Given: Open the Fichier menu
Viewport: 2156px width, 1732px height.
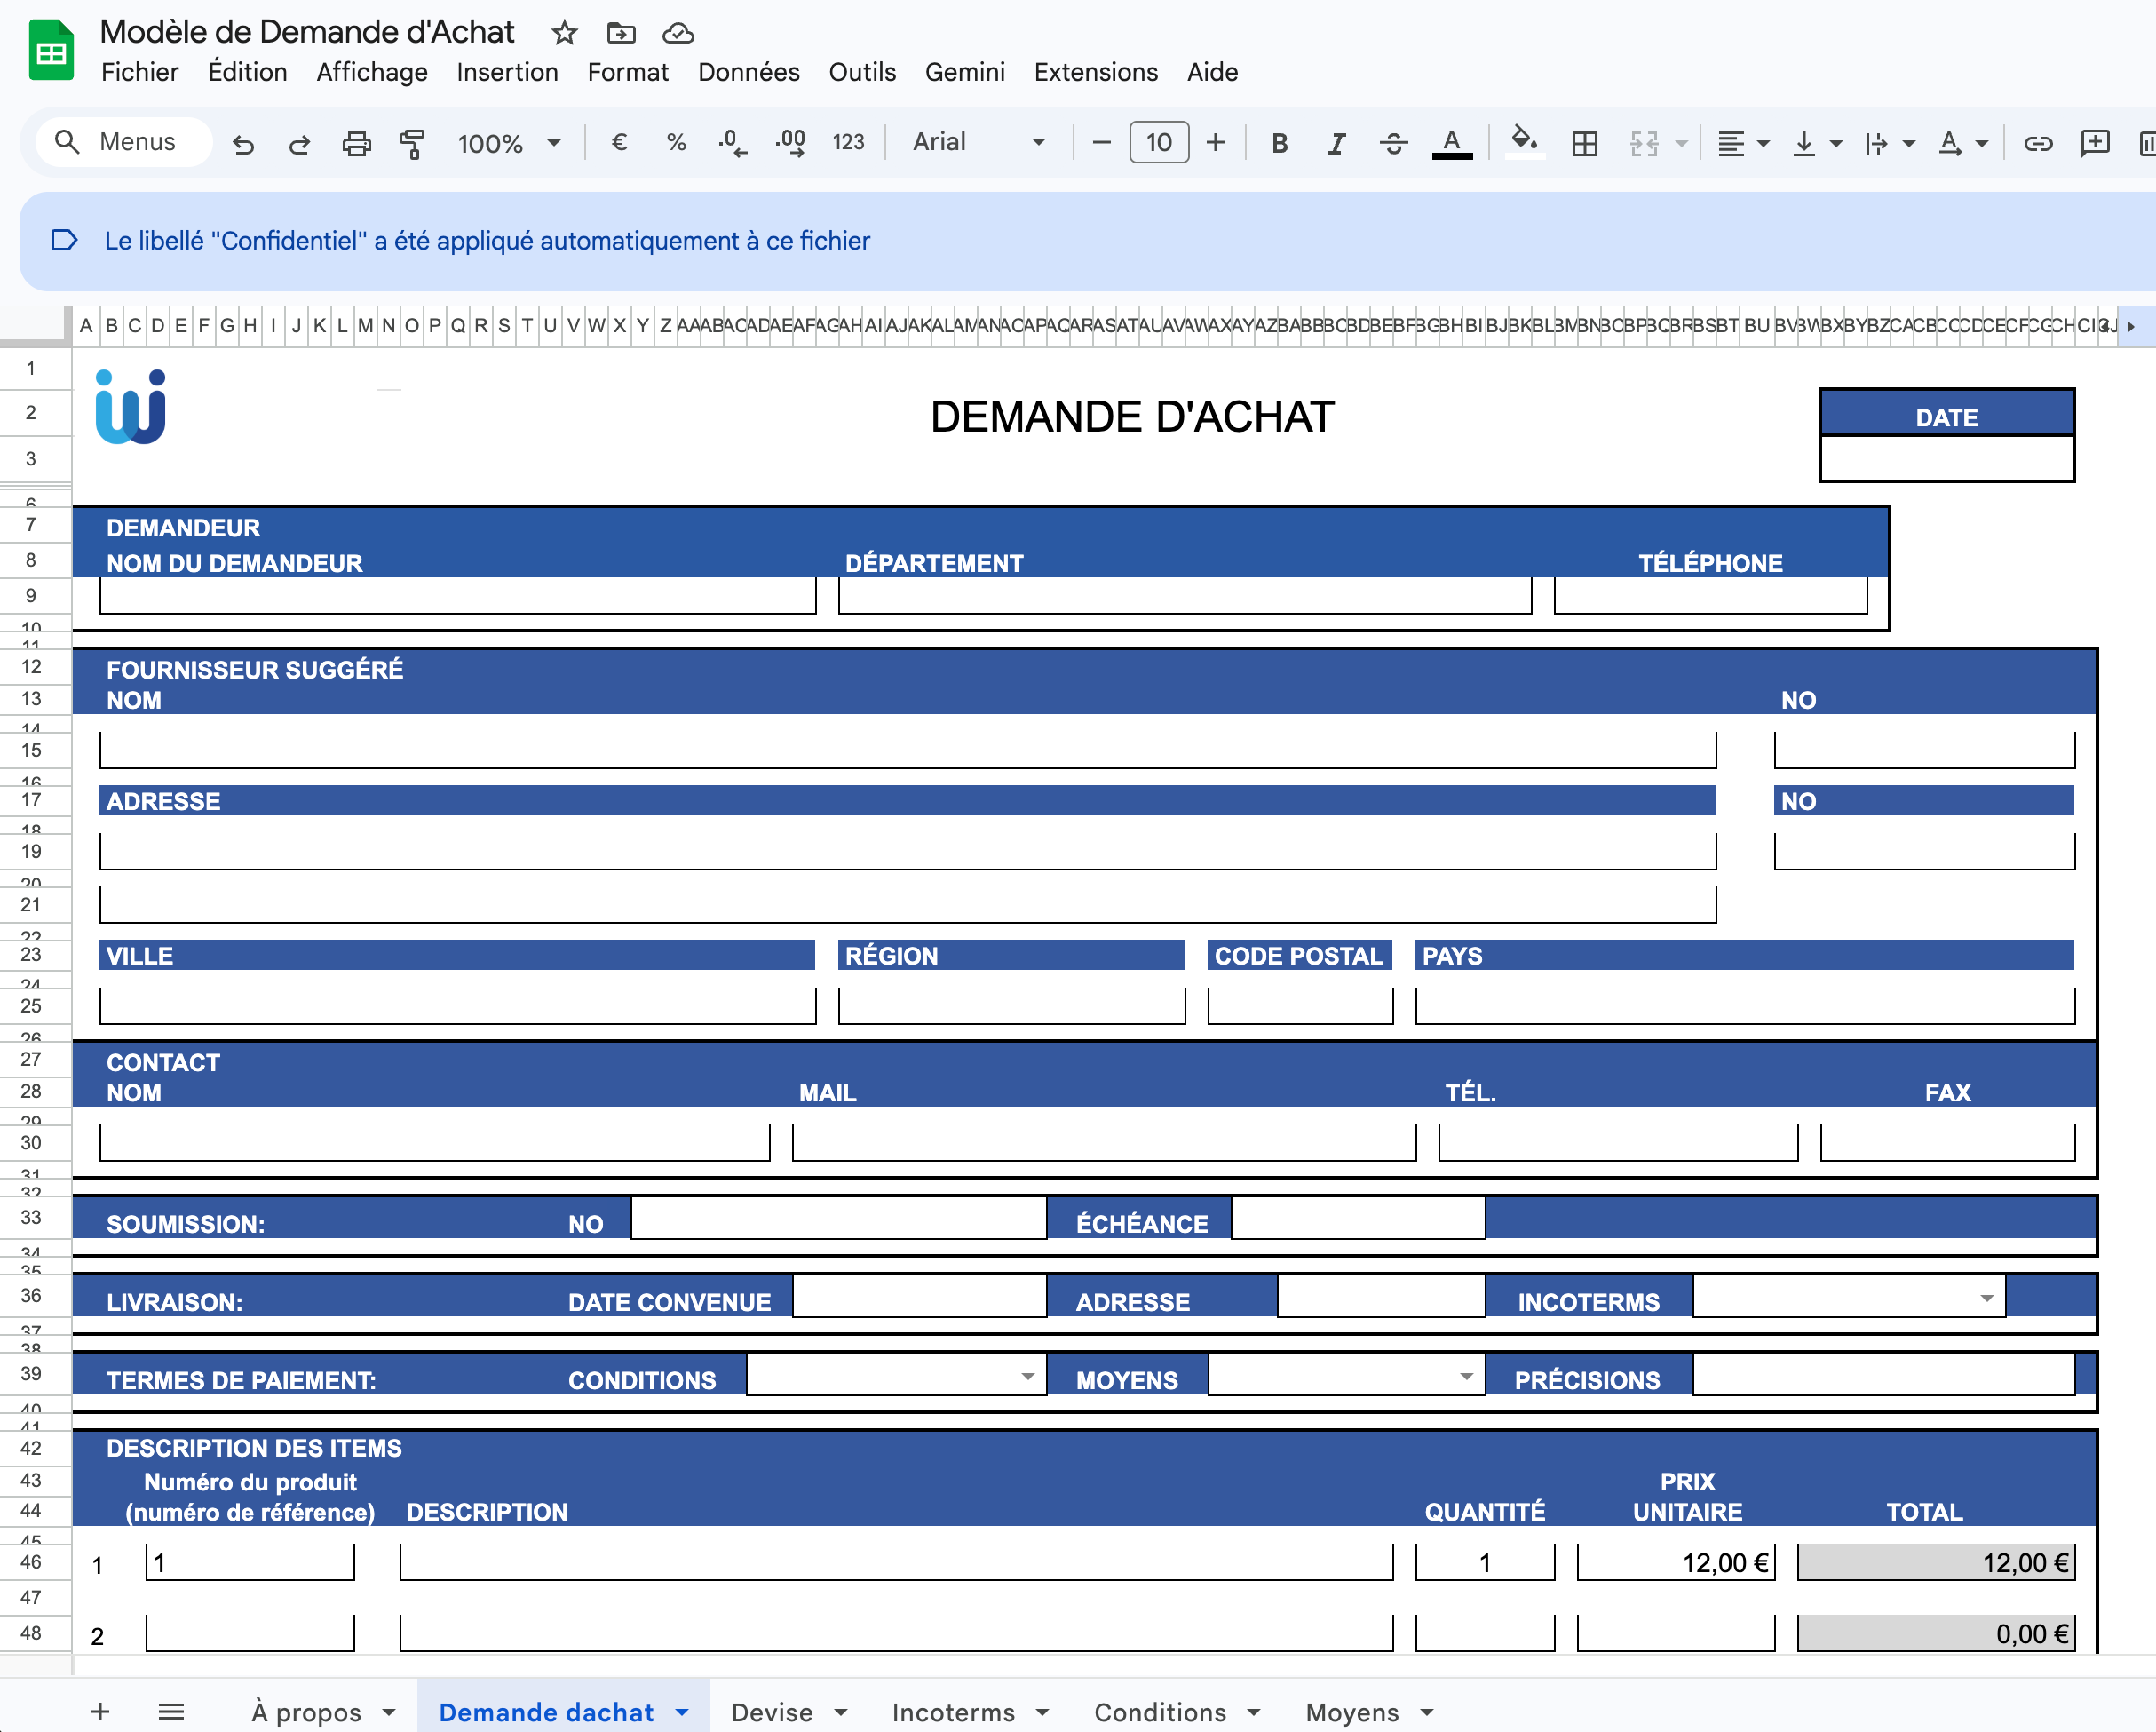Looking at the screenshot, I should point(140,72).
